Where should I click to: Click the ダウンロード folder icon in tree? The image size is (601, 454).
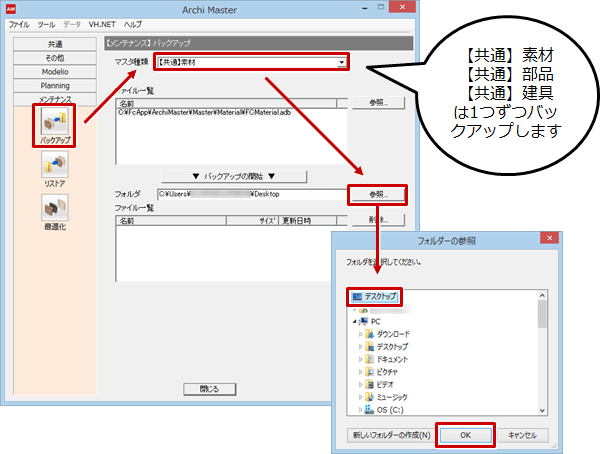[370, 334]
